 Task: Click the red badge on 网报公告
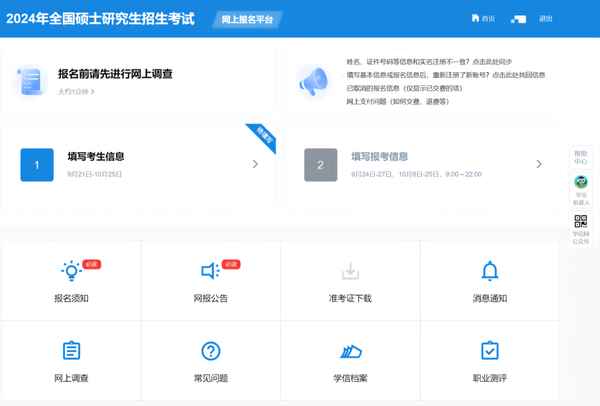(x=231, y=264)
